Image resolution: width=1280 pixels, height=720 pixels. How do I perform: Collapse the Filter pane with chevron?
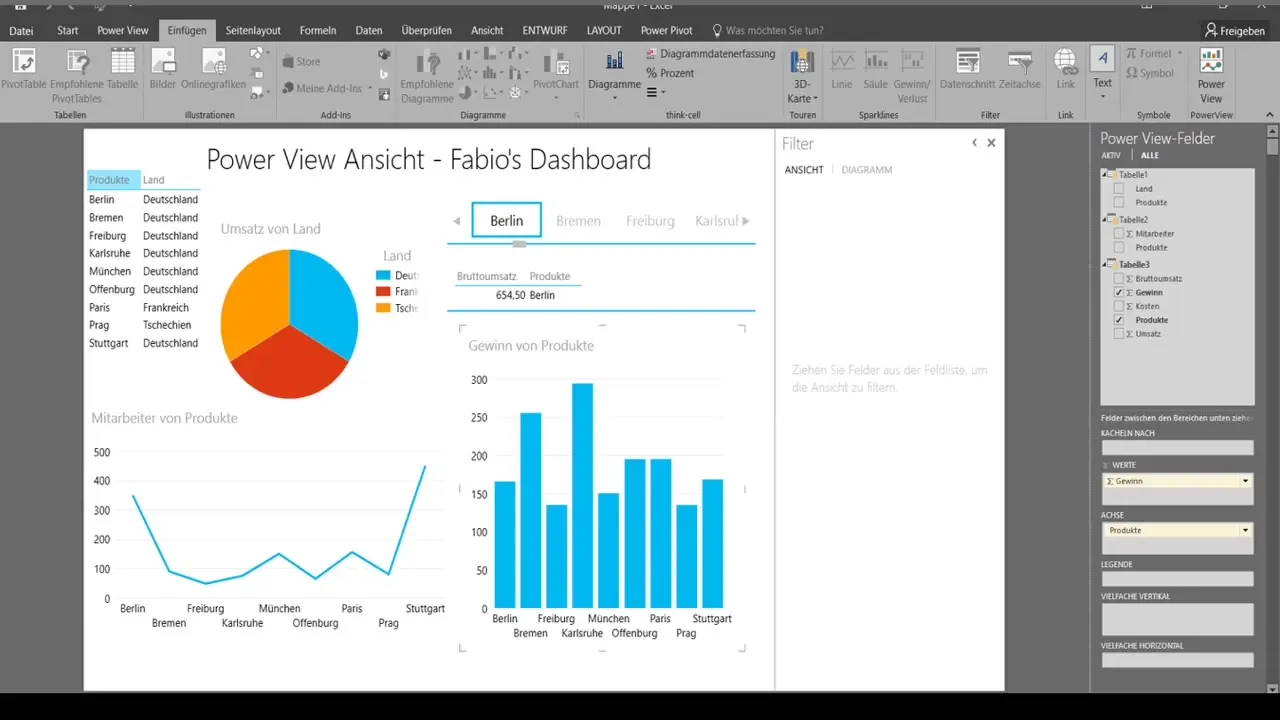975,143
